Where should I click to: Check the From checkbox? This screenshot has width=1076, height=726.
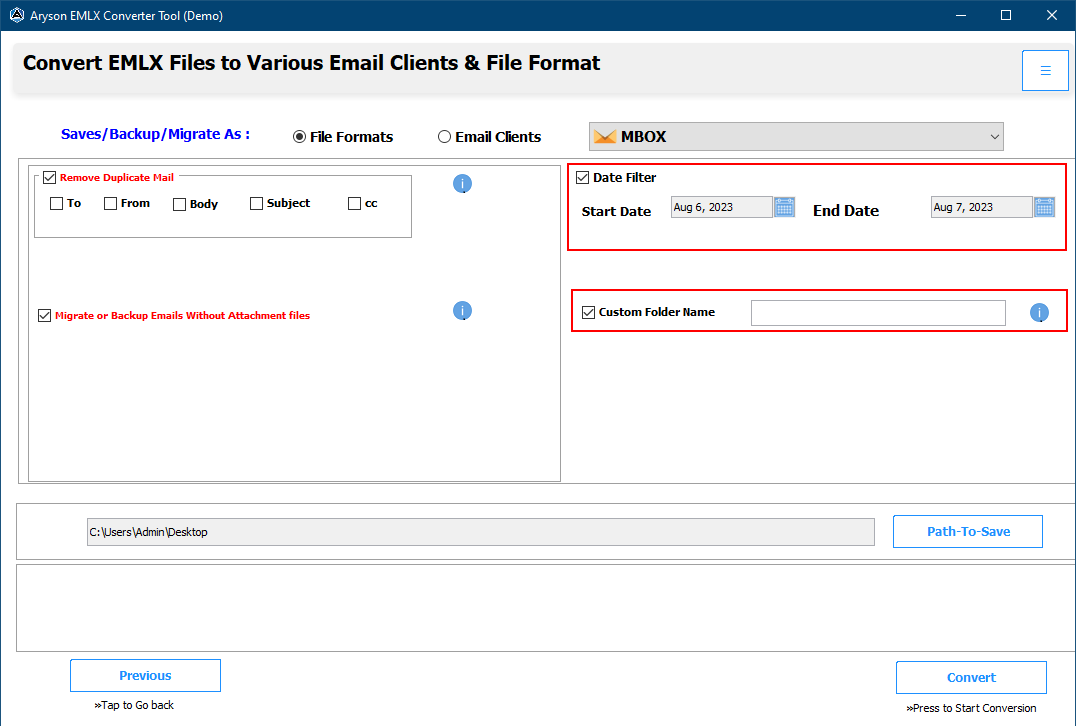[x=110, y=204]
